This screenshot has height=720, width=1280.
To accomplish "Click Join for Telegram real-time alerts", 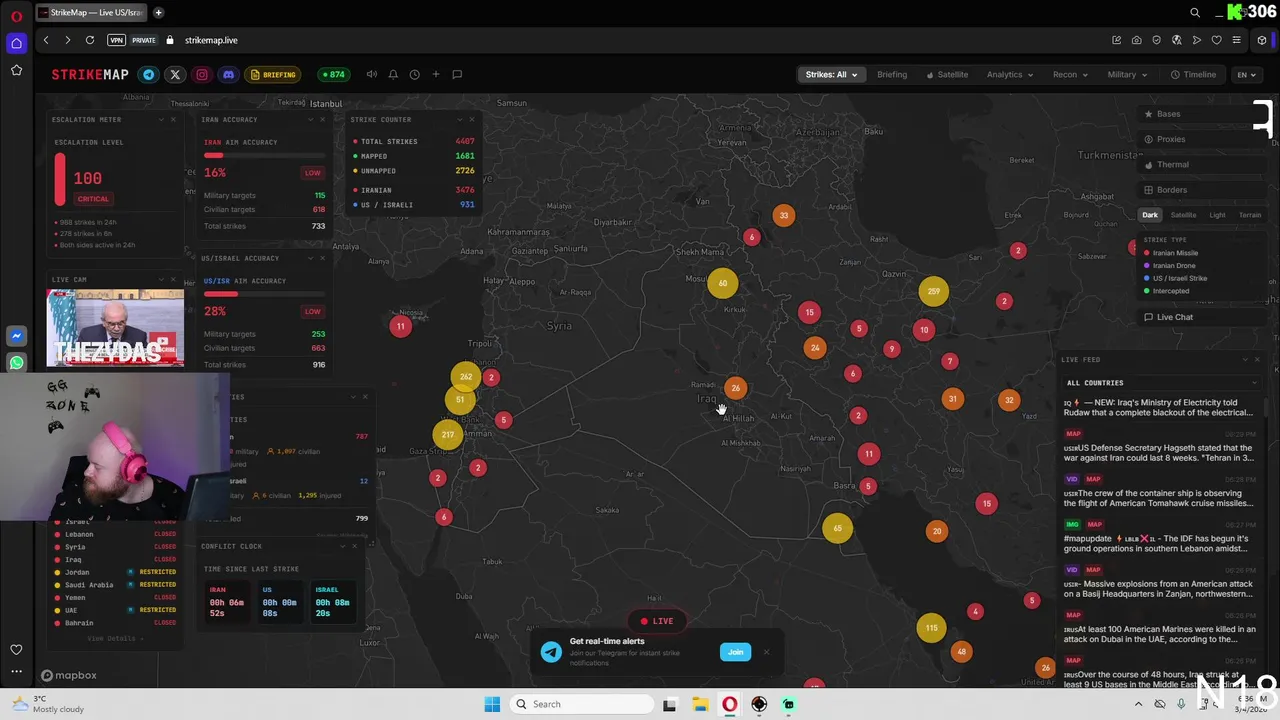I will (x=735, y=652).
